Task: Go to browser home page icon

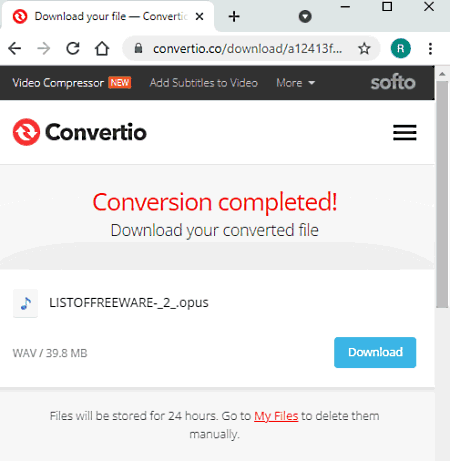Action: click(102, 49)
